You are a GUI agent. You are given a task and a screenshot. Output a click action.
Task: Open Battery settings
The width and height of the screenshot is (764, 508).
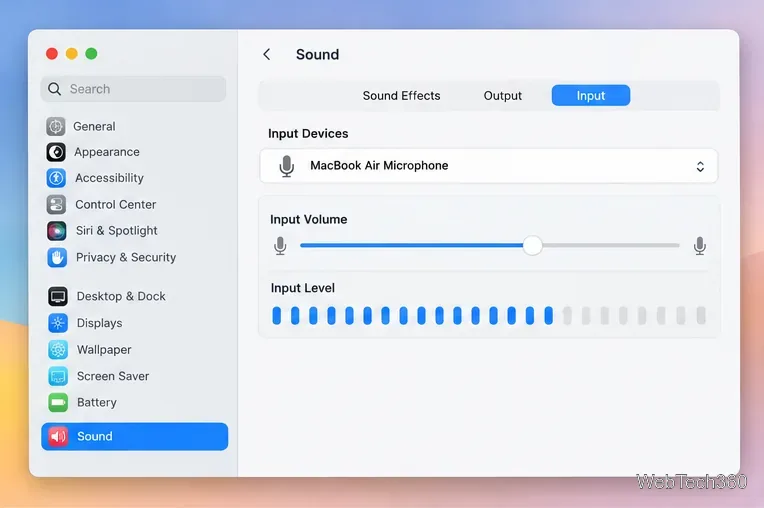coord(96,402)
